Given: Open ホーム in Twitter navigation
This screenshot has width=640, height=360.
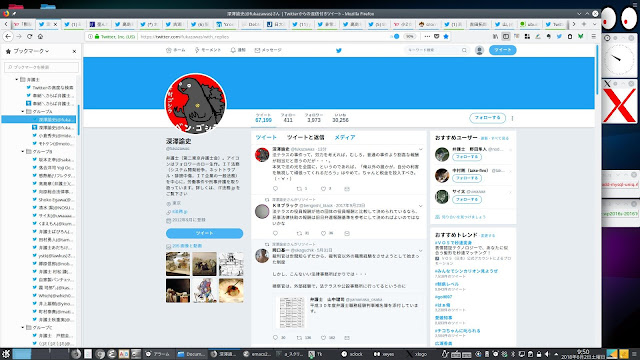Looking at the screenshot, I should [176, 50].
